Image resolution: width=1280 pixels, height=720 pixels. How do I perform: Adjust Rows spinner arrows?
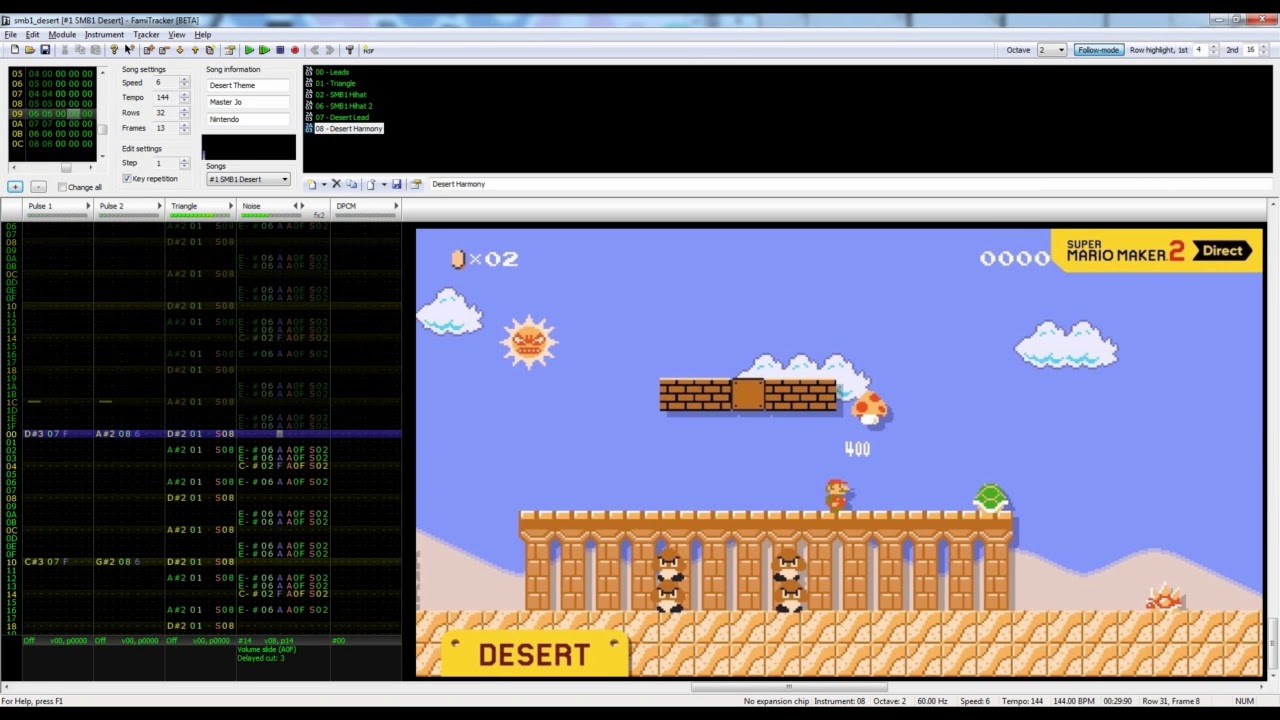(184, 113)
